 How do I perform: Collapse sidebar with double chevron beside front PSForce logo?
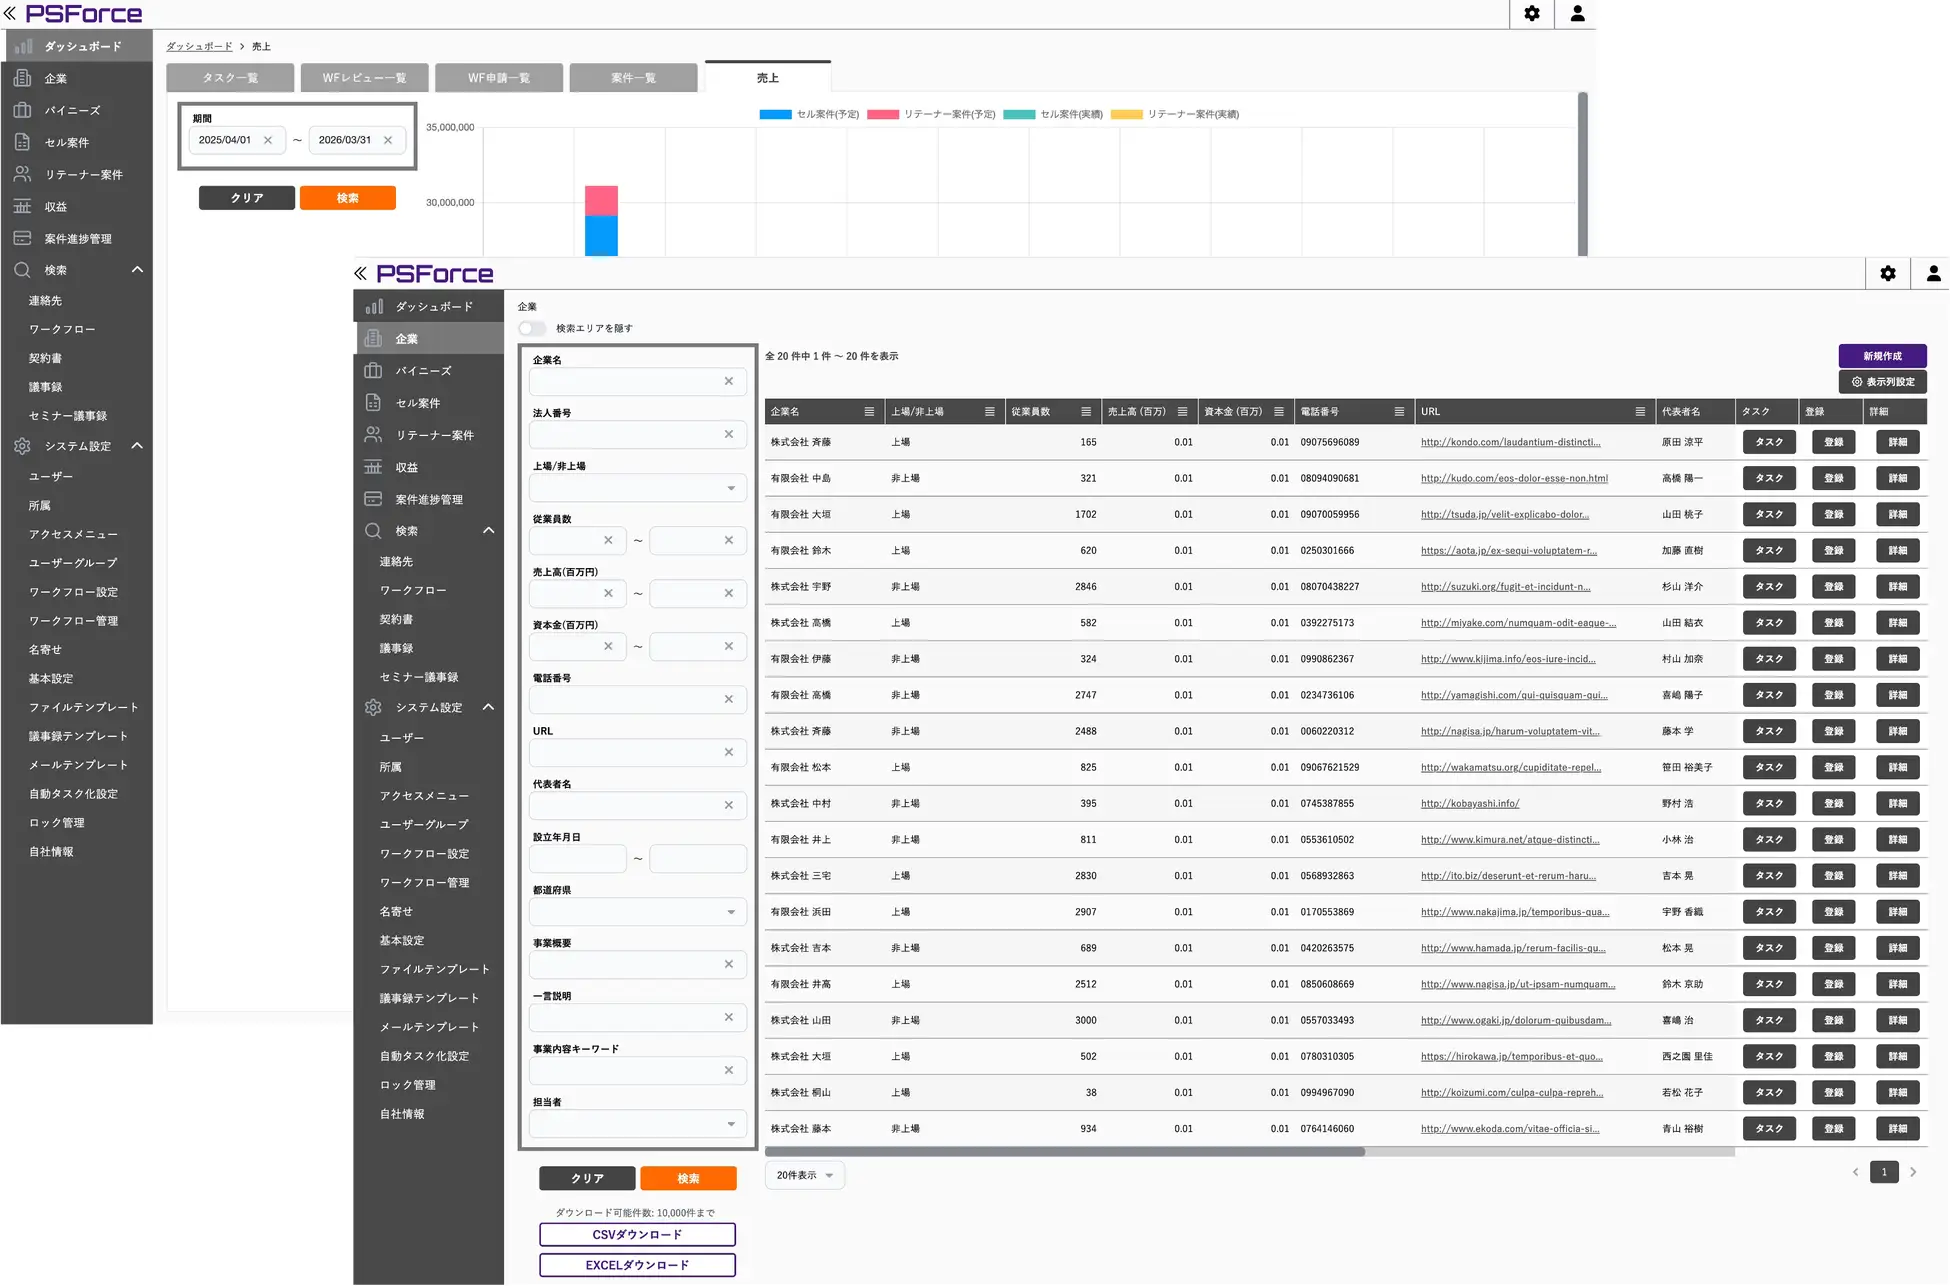pyautogui.click(x=360, y=273)
